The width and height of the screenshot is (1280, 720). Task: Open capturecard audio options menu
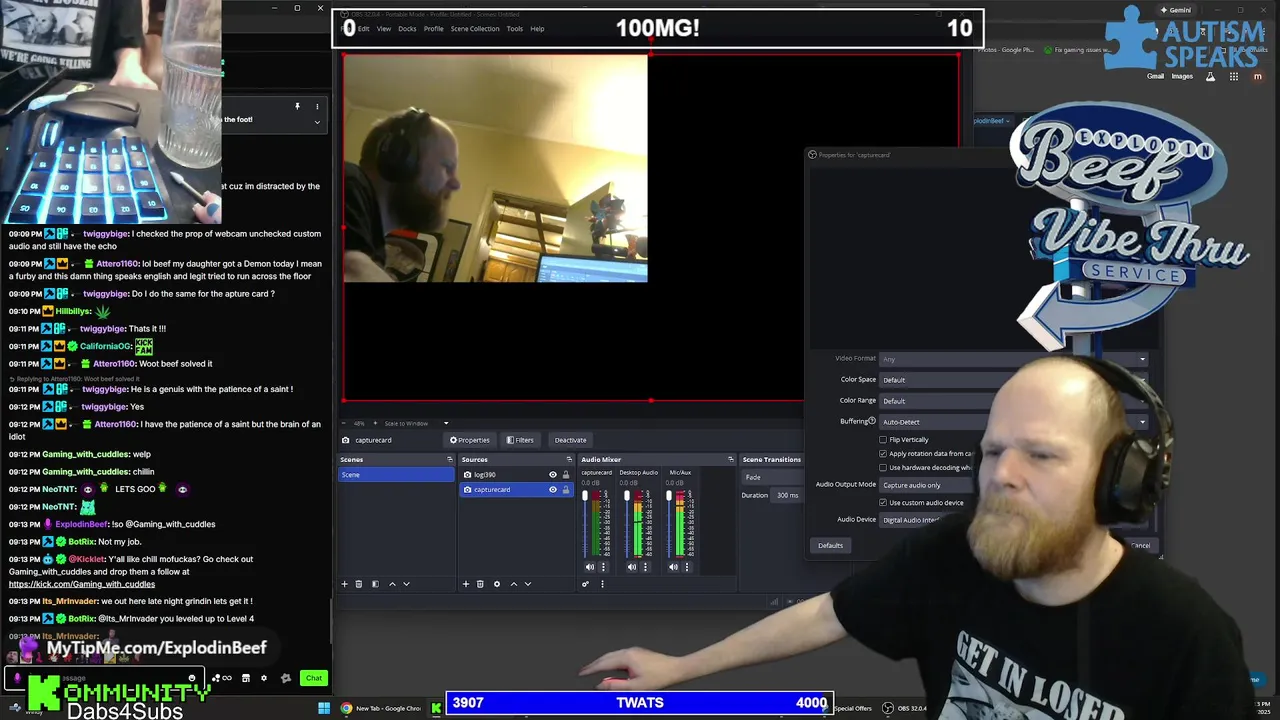click(603, 567)
